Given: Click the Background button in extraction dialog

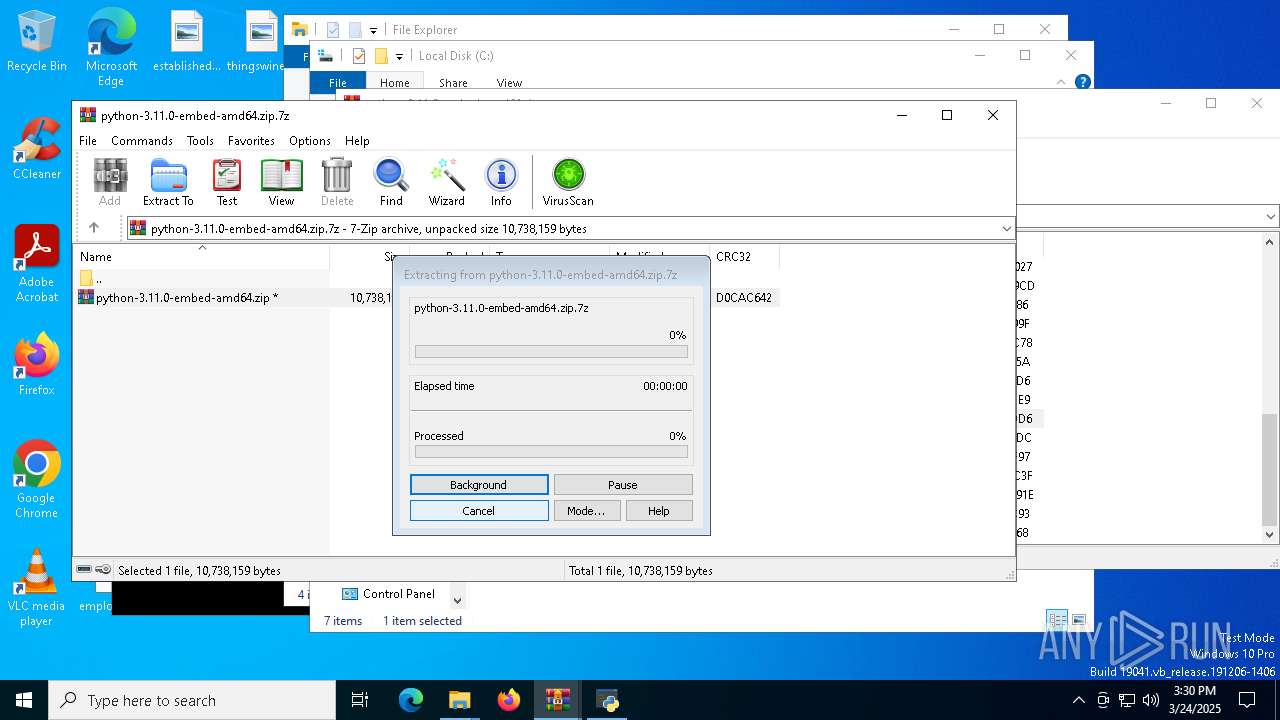Looking at the screenshot, I should (x=479, y=485).
